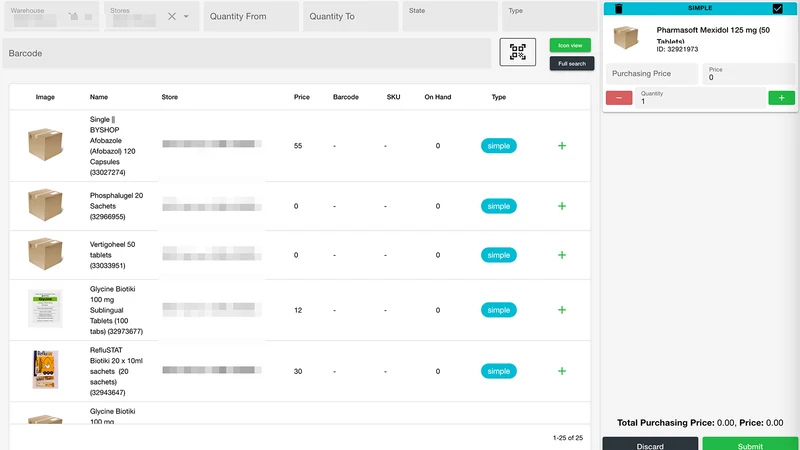Focus the Quantity From field
This screenshot has height=450, width=800.
(x=251, y=16)
